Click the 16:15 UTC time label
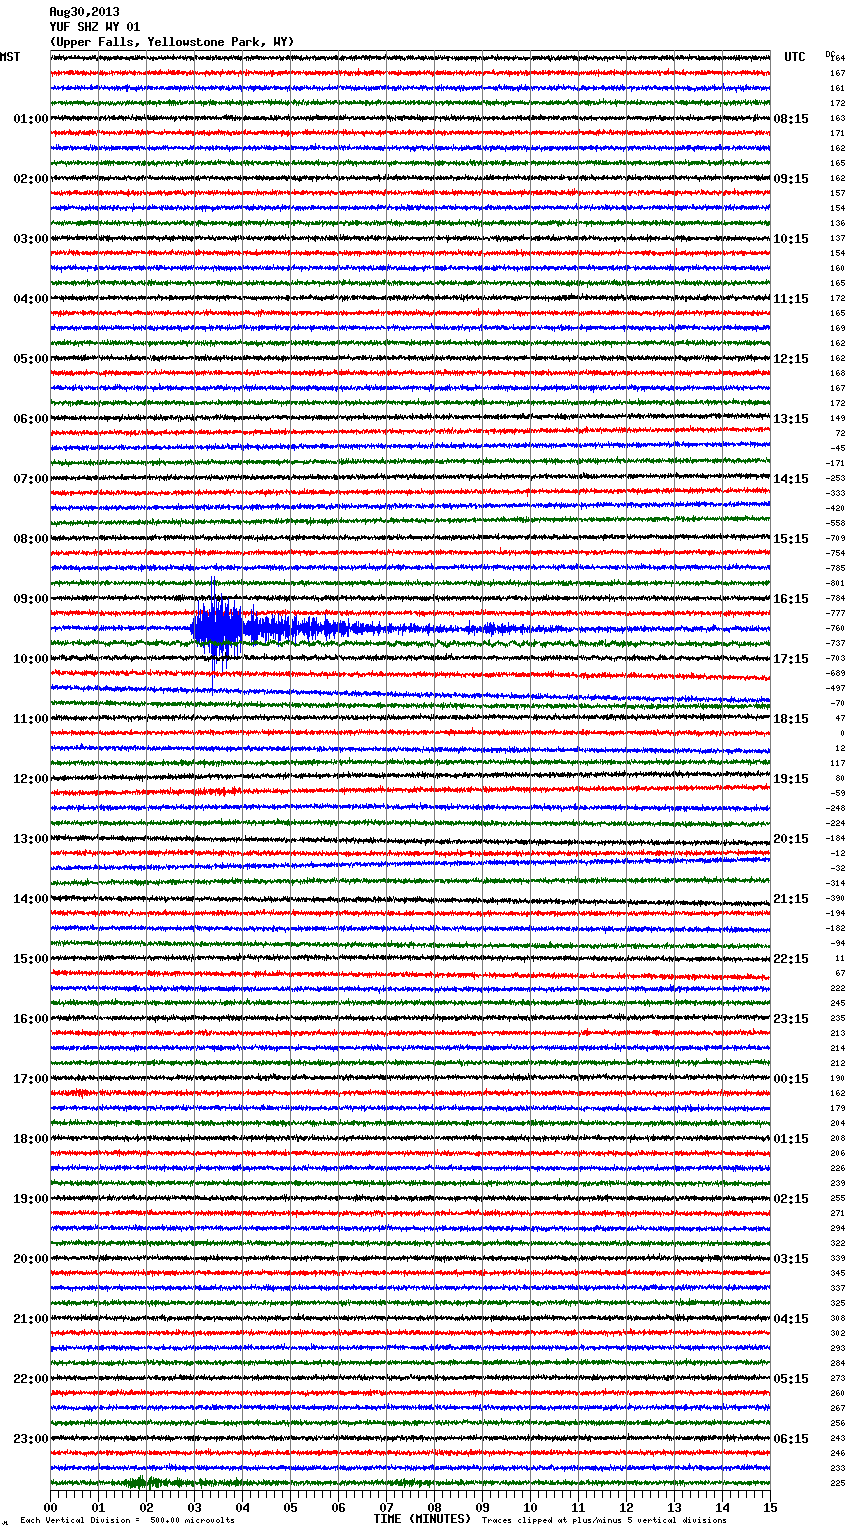The height and width of the screenshot is (1534, 850). [x=791, y=599]
